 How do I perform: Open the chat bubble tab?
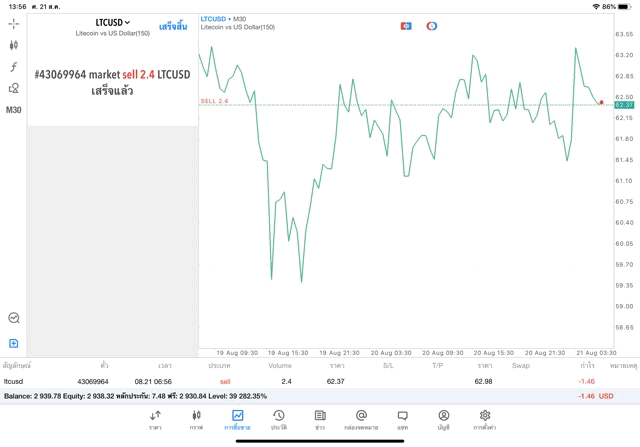tap(402, 420)
